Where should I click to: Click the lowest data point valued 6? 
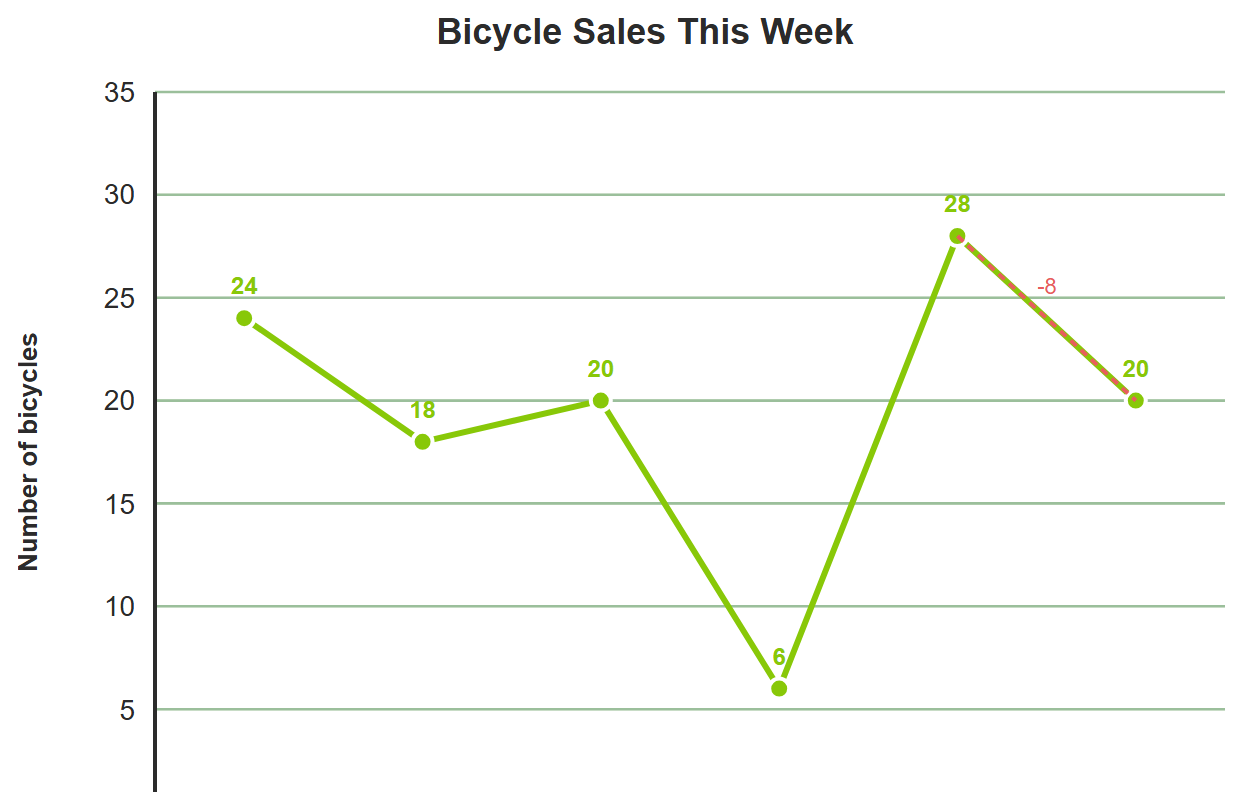click(779, 688)
